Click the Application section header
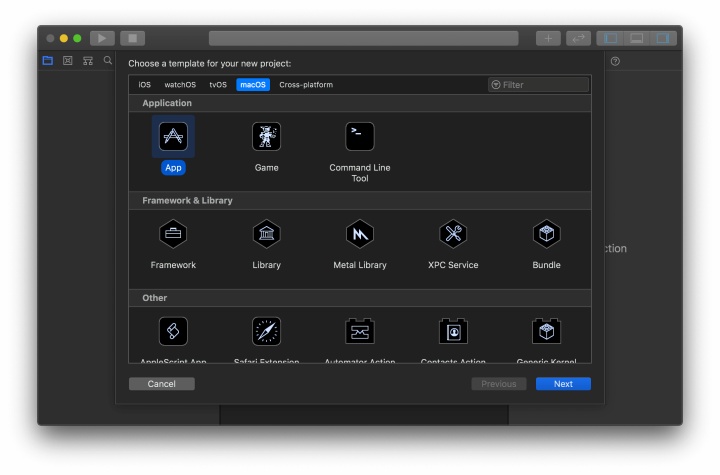The image size is (720, 475). 360,103
